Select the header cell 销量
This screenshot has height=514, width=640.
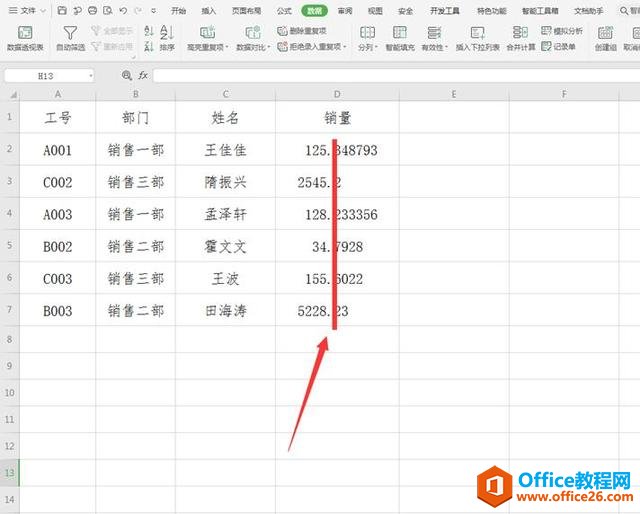337,118
